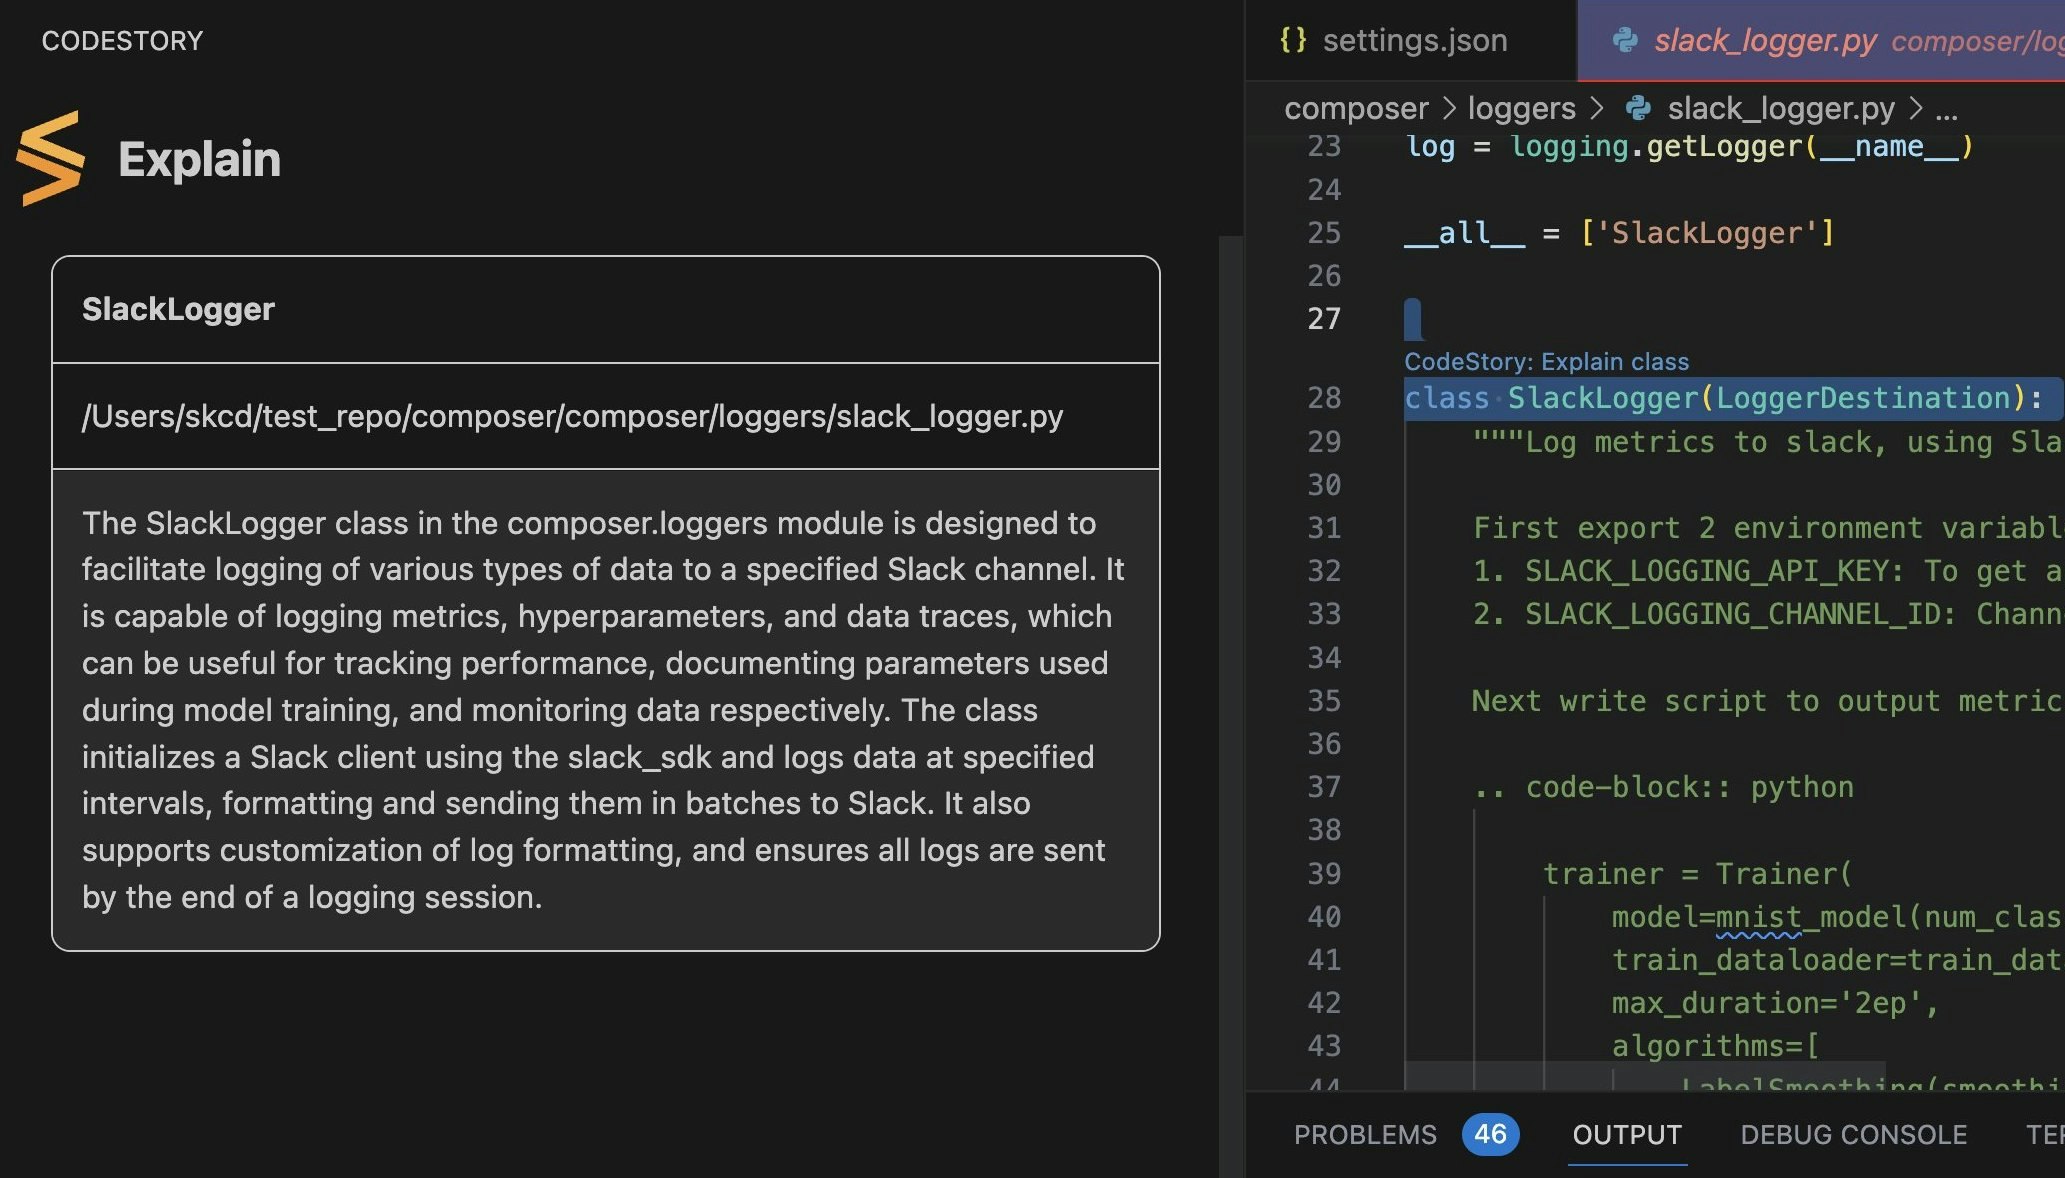
Task: Click the Python file icon in breadcrumb
Action: pos(1638,108)
